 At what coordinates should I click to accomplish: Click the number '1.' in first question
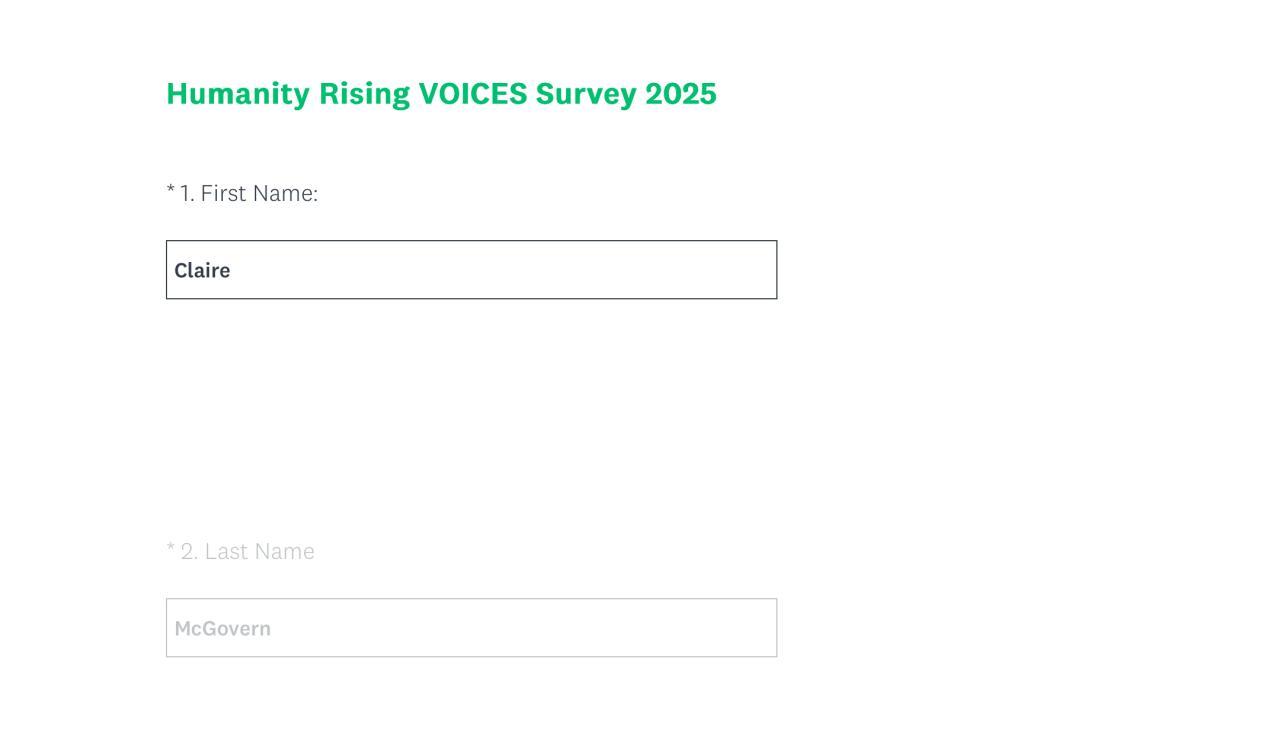point(187,194)
